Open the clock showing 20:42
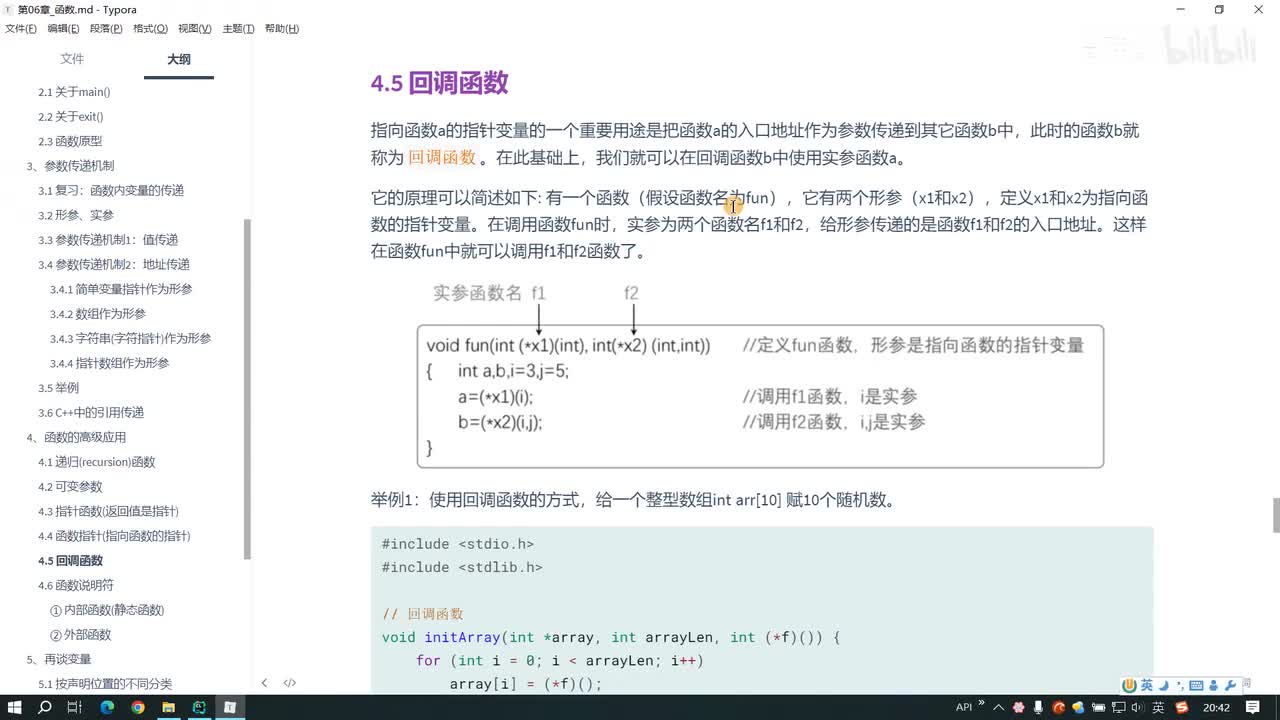Viewport: 1280px width, 720px height. [x=1216, y=707]
